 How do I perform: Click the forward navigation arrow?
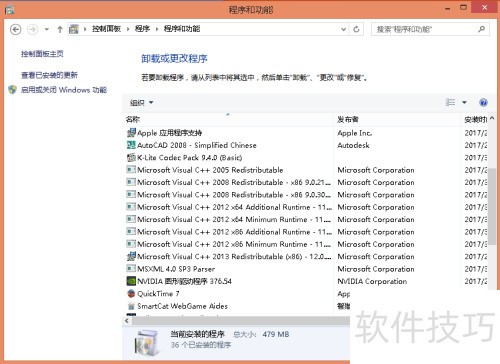[32, 29]
